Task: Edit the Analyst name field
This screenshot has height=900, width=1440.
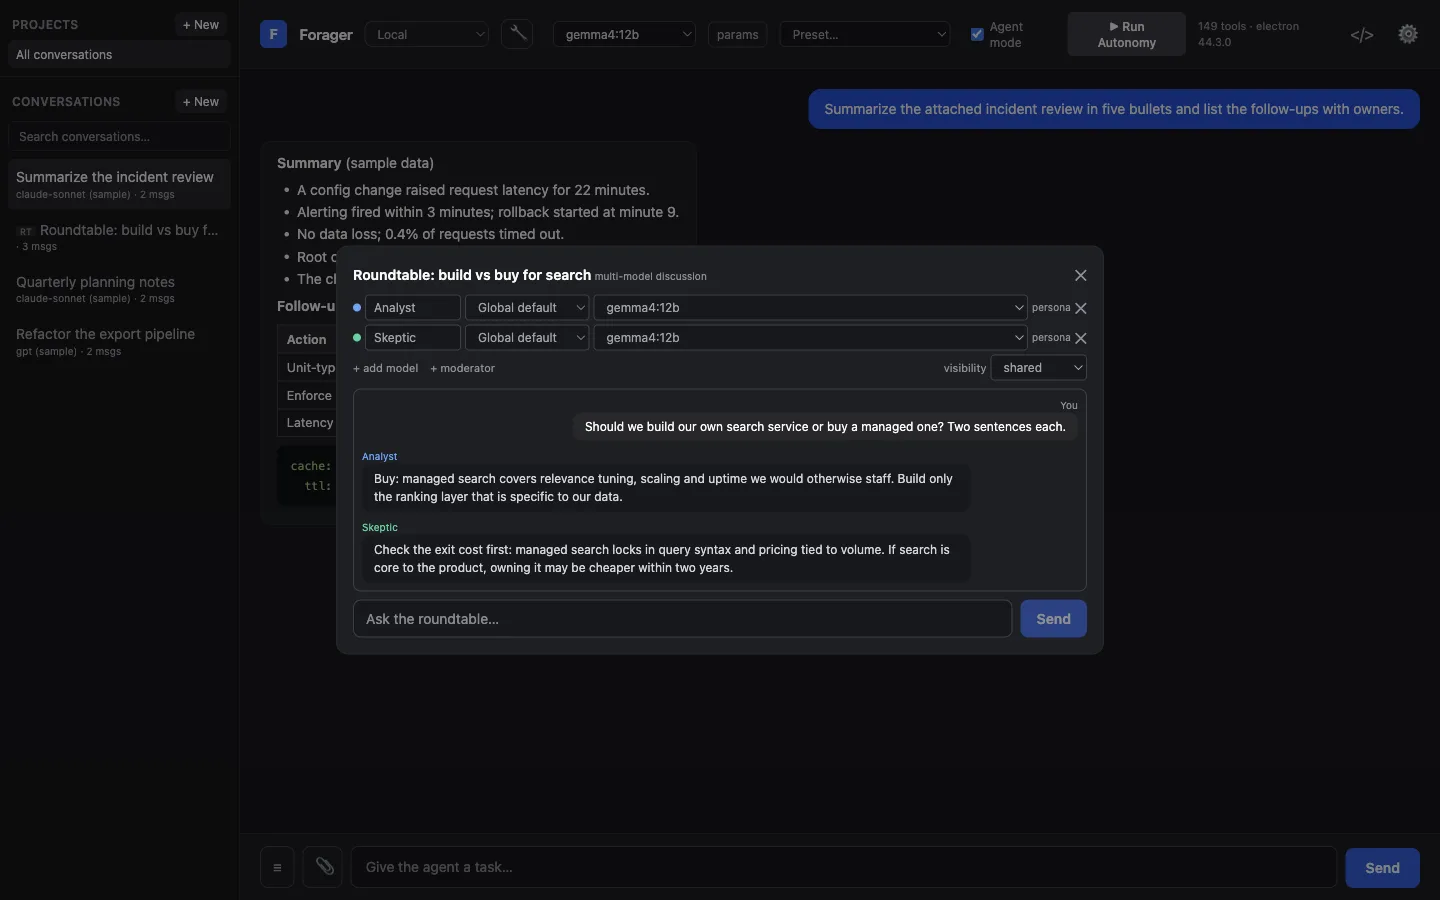Action: (x=413, y=308)
